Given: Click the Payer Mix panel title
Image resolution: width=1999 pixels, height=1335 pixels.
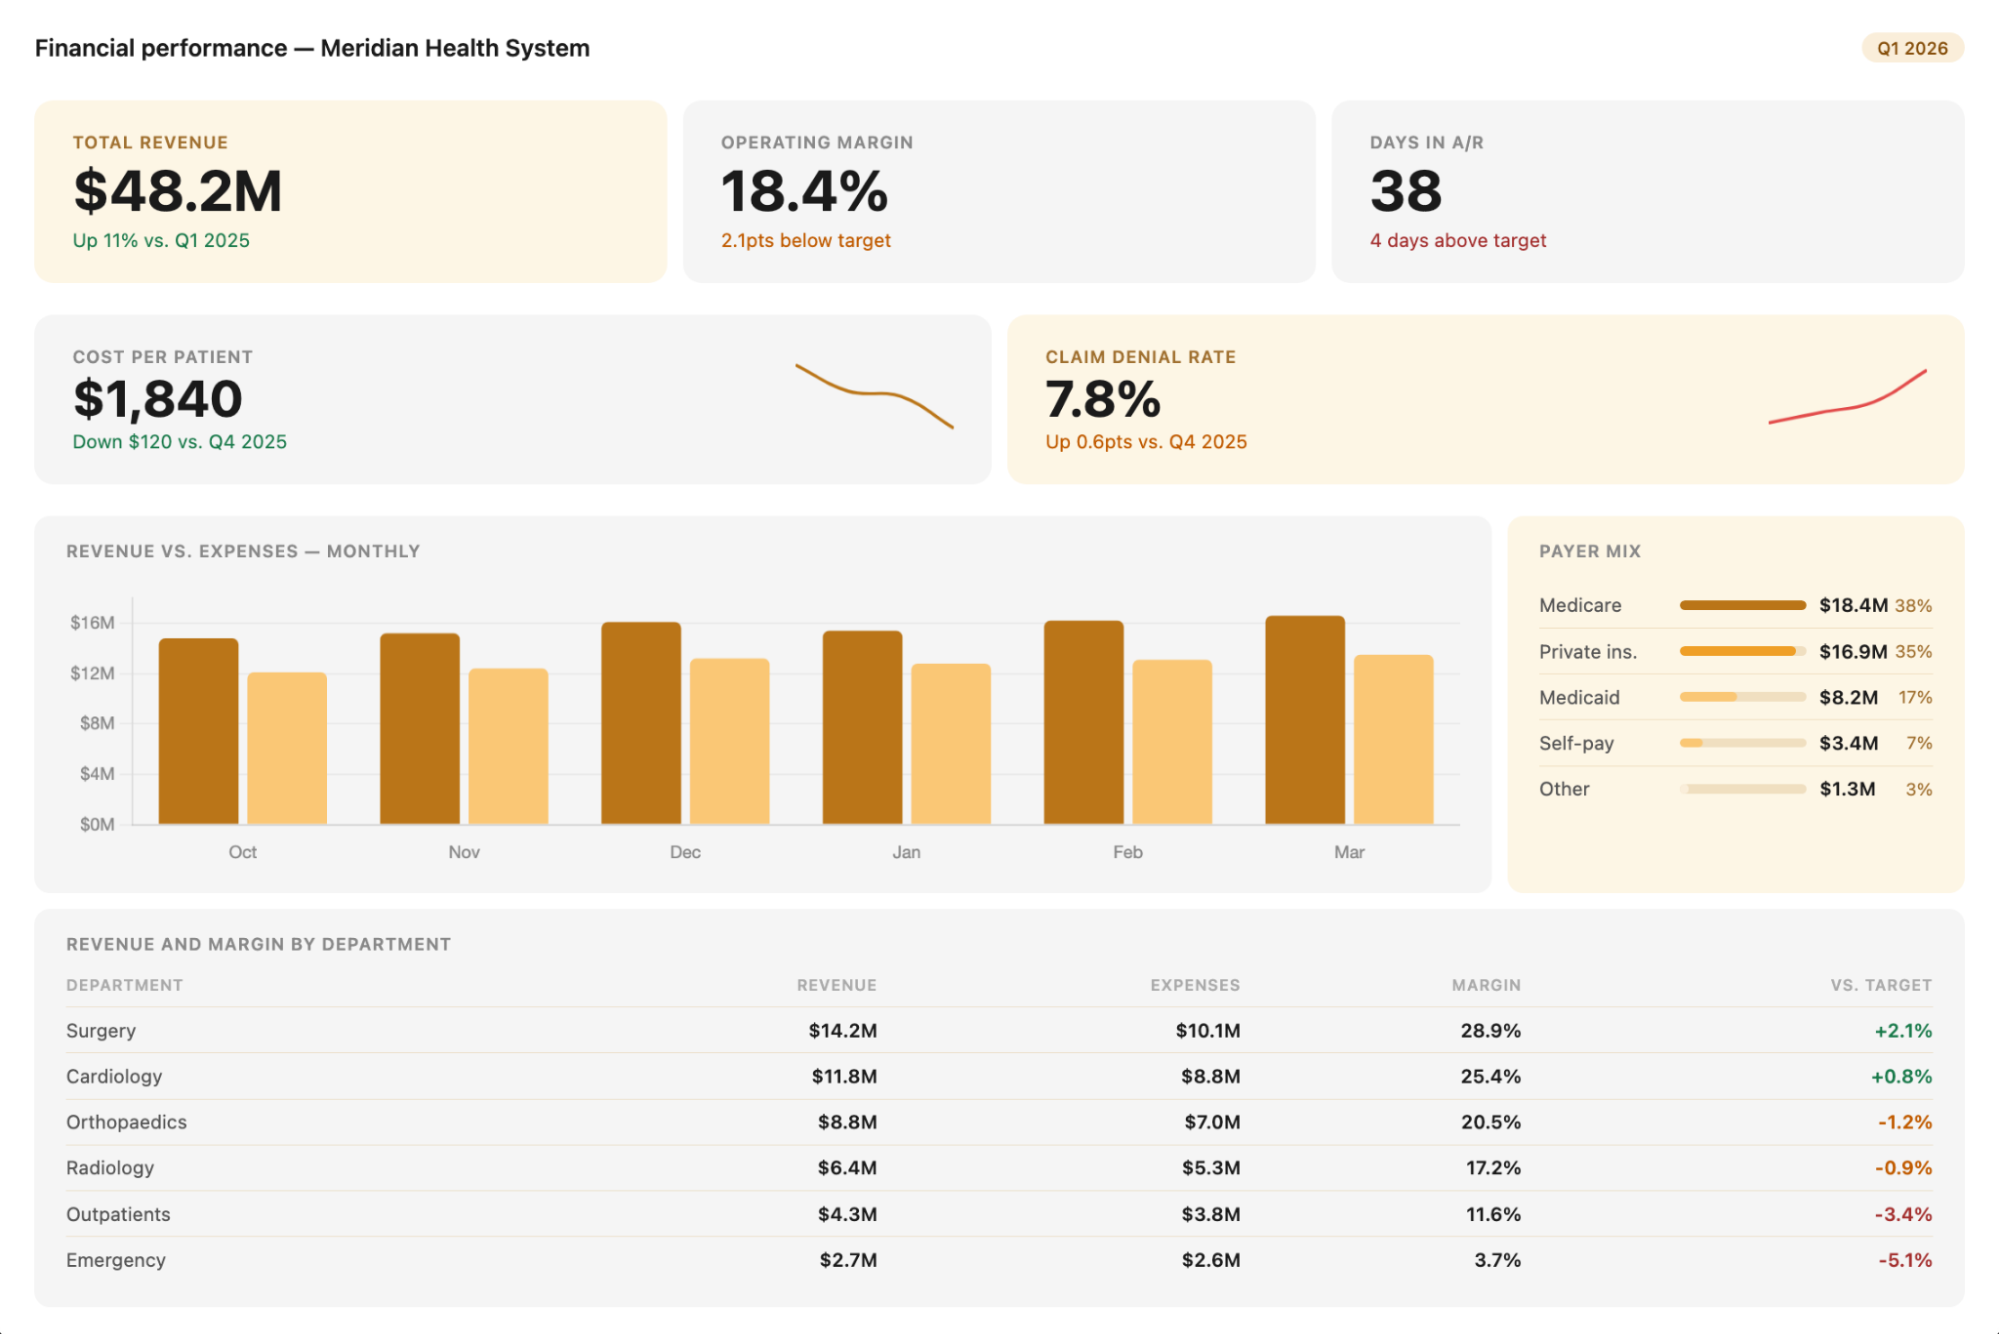Looking at the screenshot, I should (1589, 551).
